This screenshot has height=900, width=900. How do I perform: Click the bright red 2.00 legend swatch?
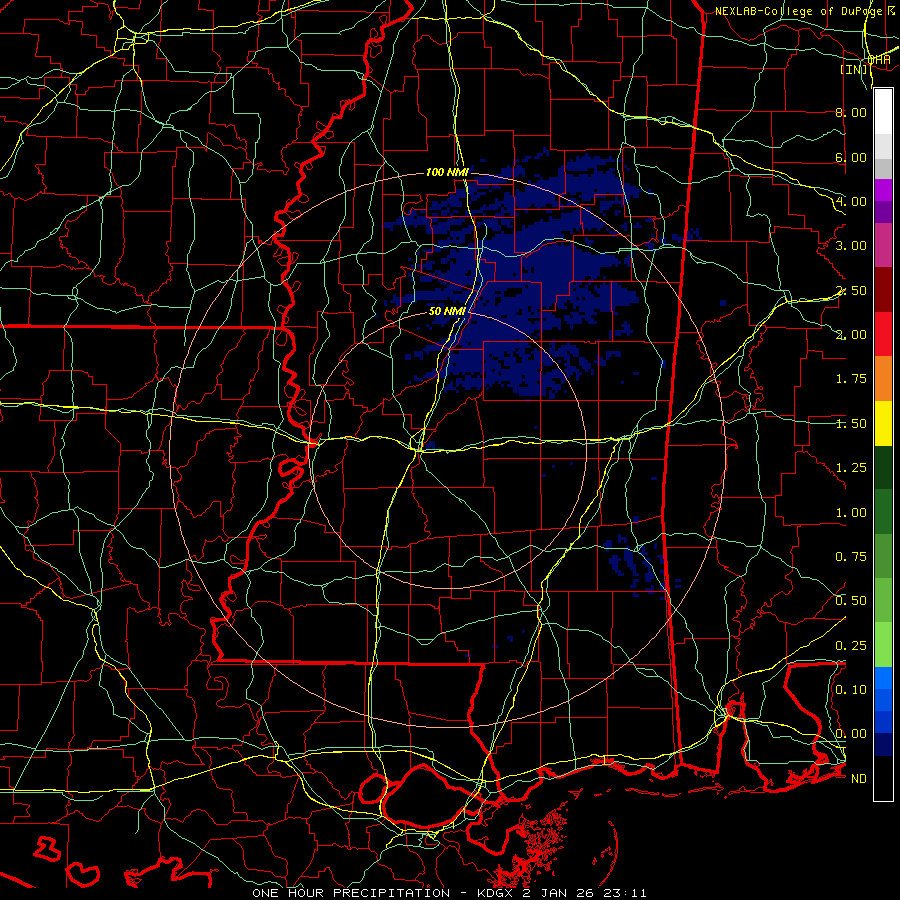(x=883, y=334)
